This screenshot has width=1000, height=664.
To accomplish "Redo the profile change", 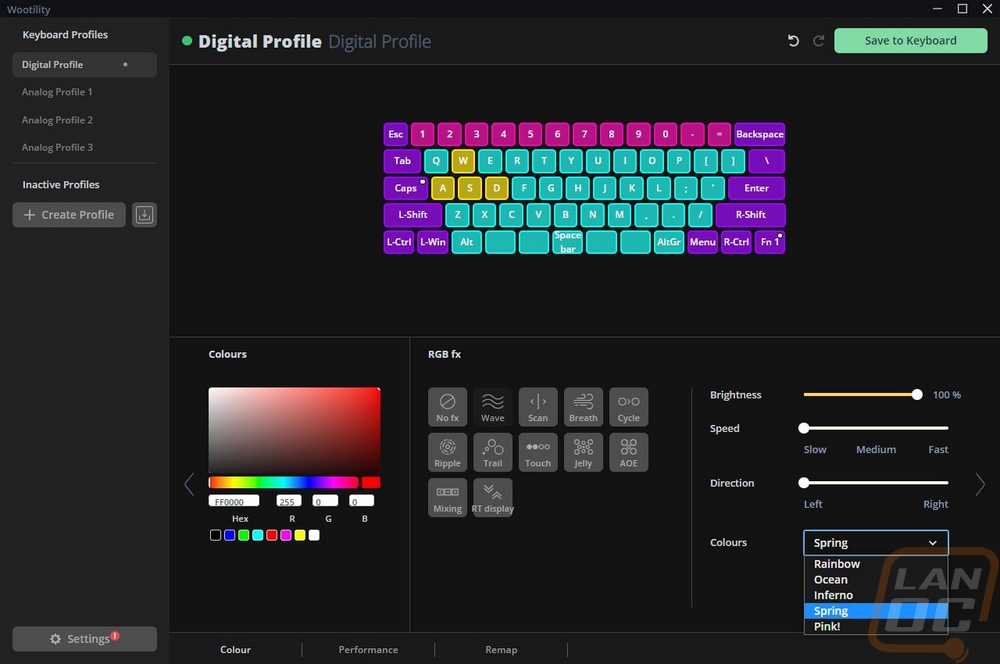I will point(818,41).
